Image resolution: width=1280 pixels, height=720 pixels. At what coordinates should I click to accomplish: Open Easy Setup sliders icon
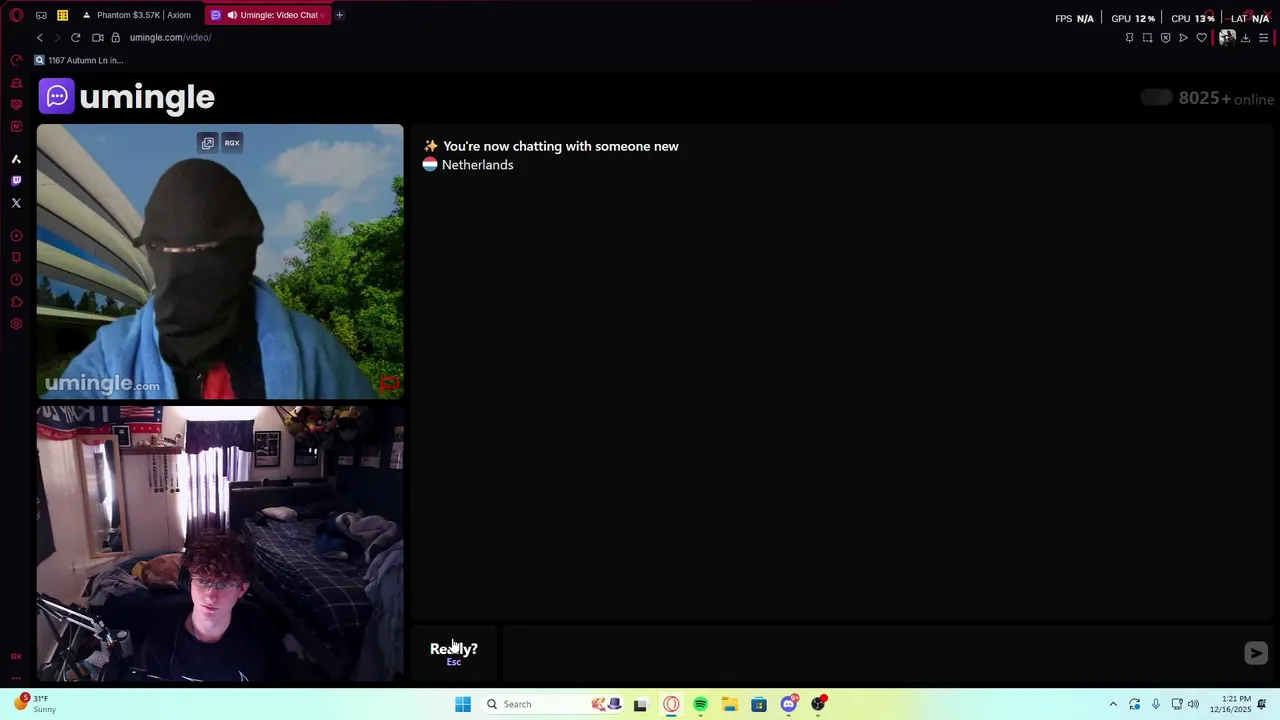(1264, 38)
